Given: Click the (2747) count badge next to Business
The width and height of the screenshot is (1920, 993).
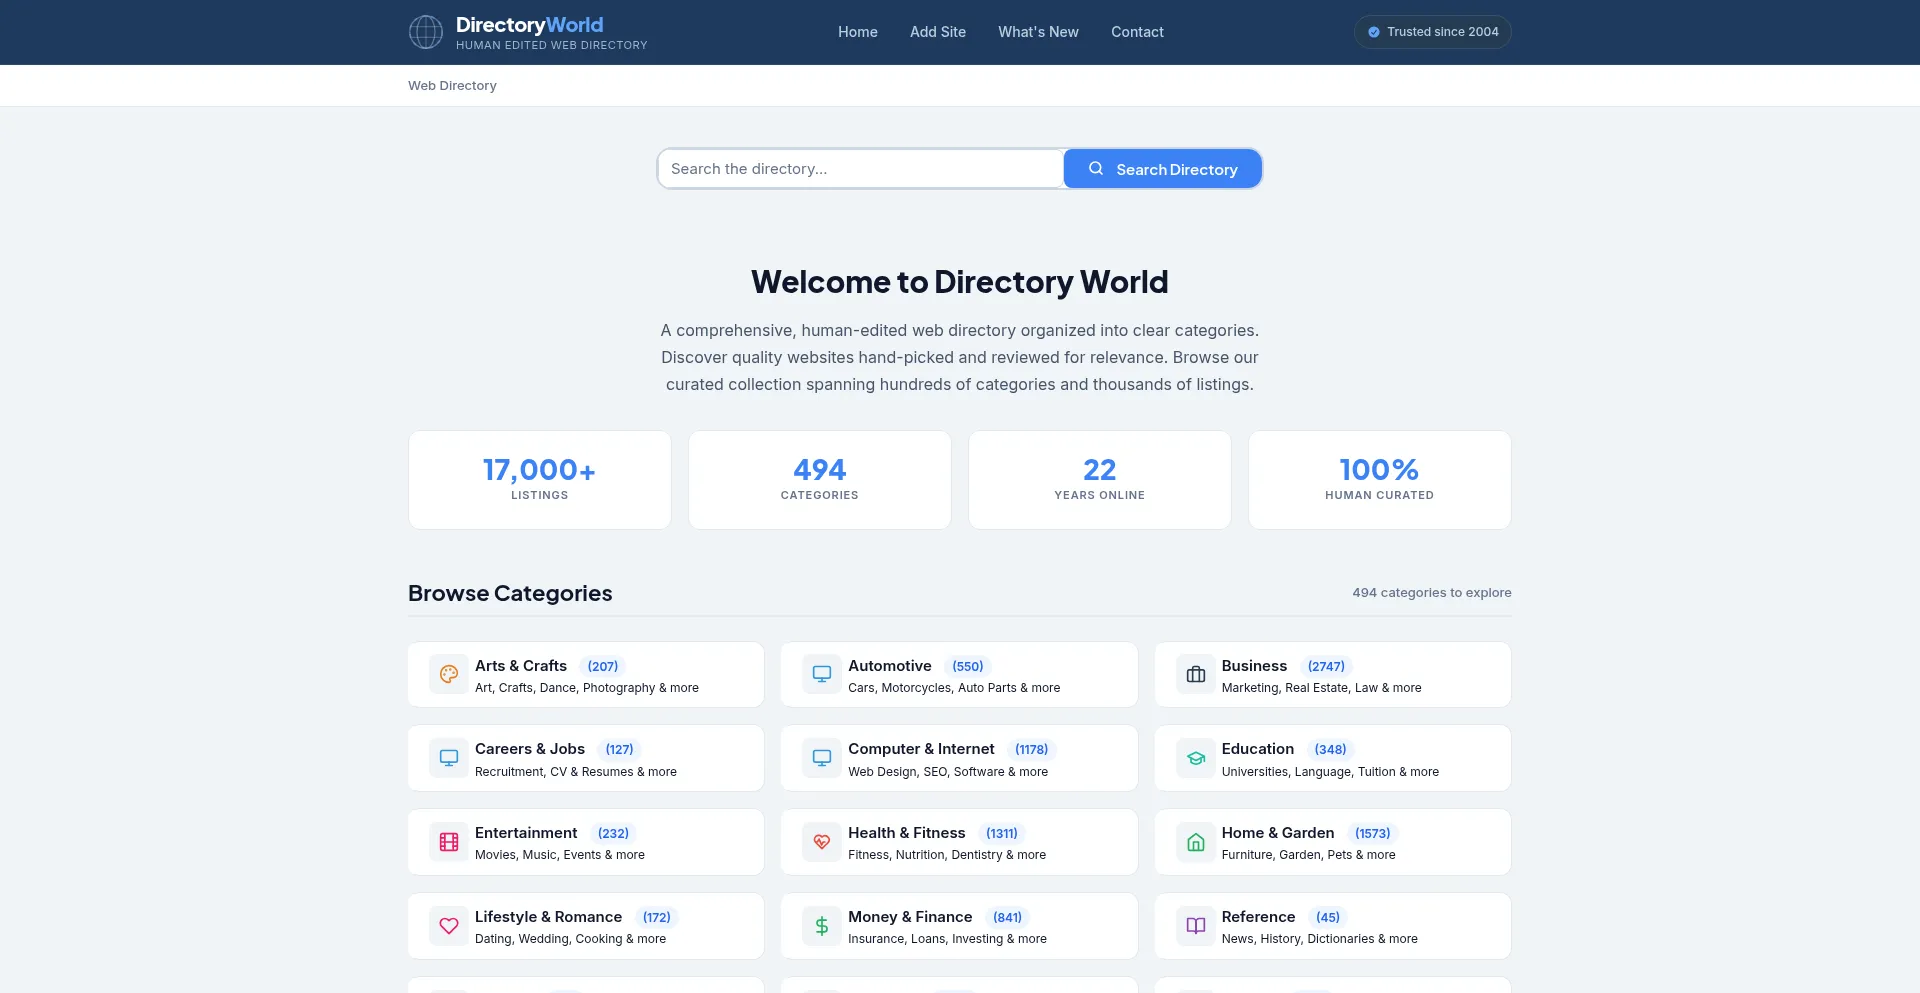Looking at the screenshot, I should coord(1326,666).
